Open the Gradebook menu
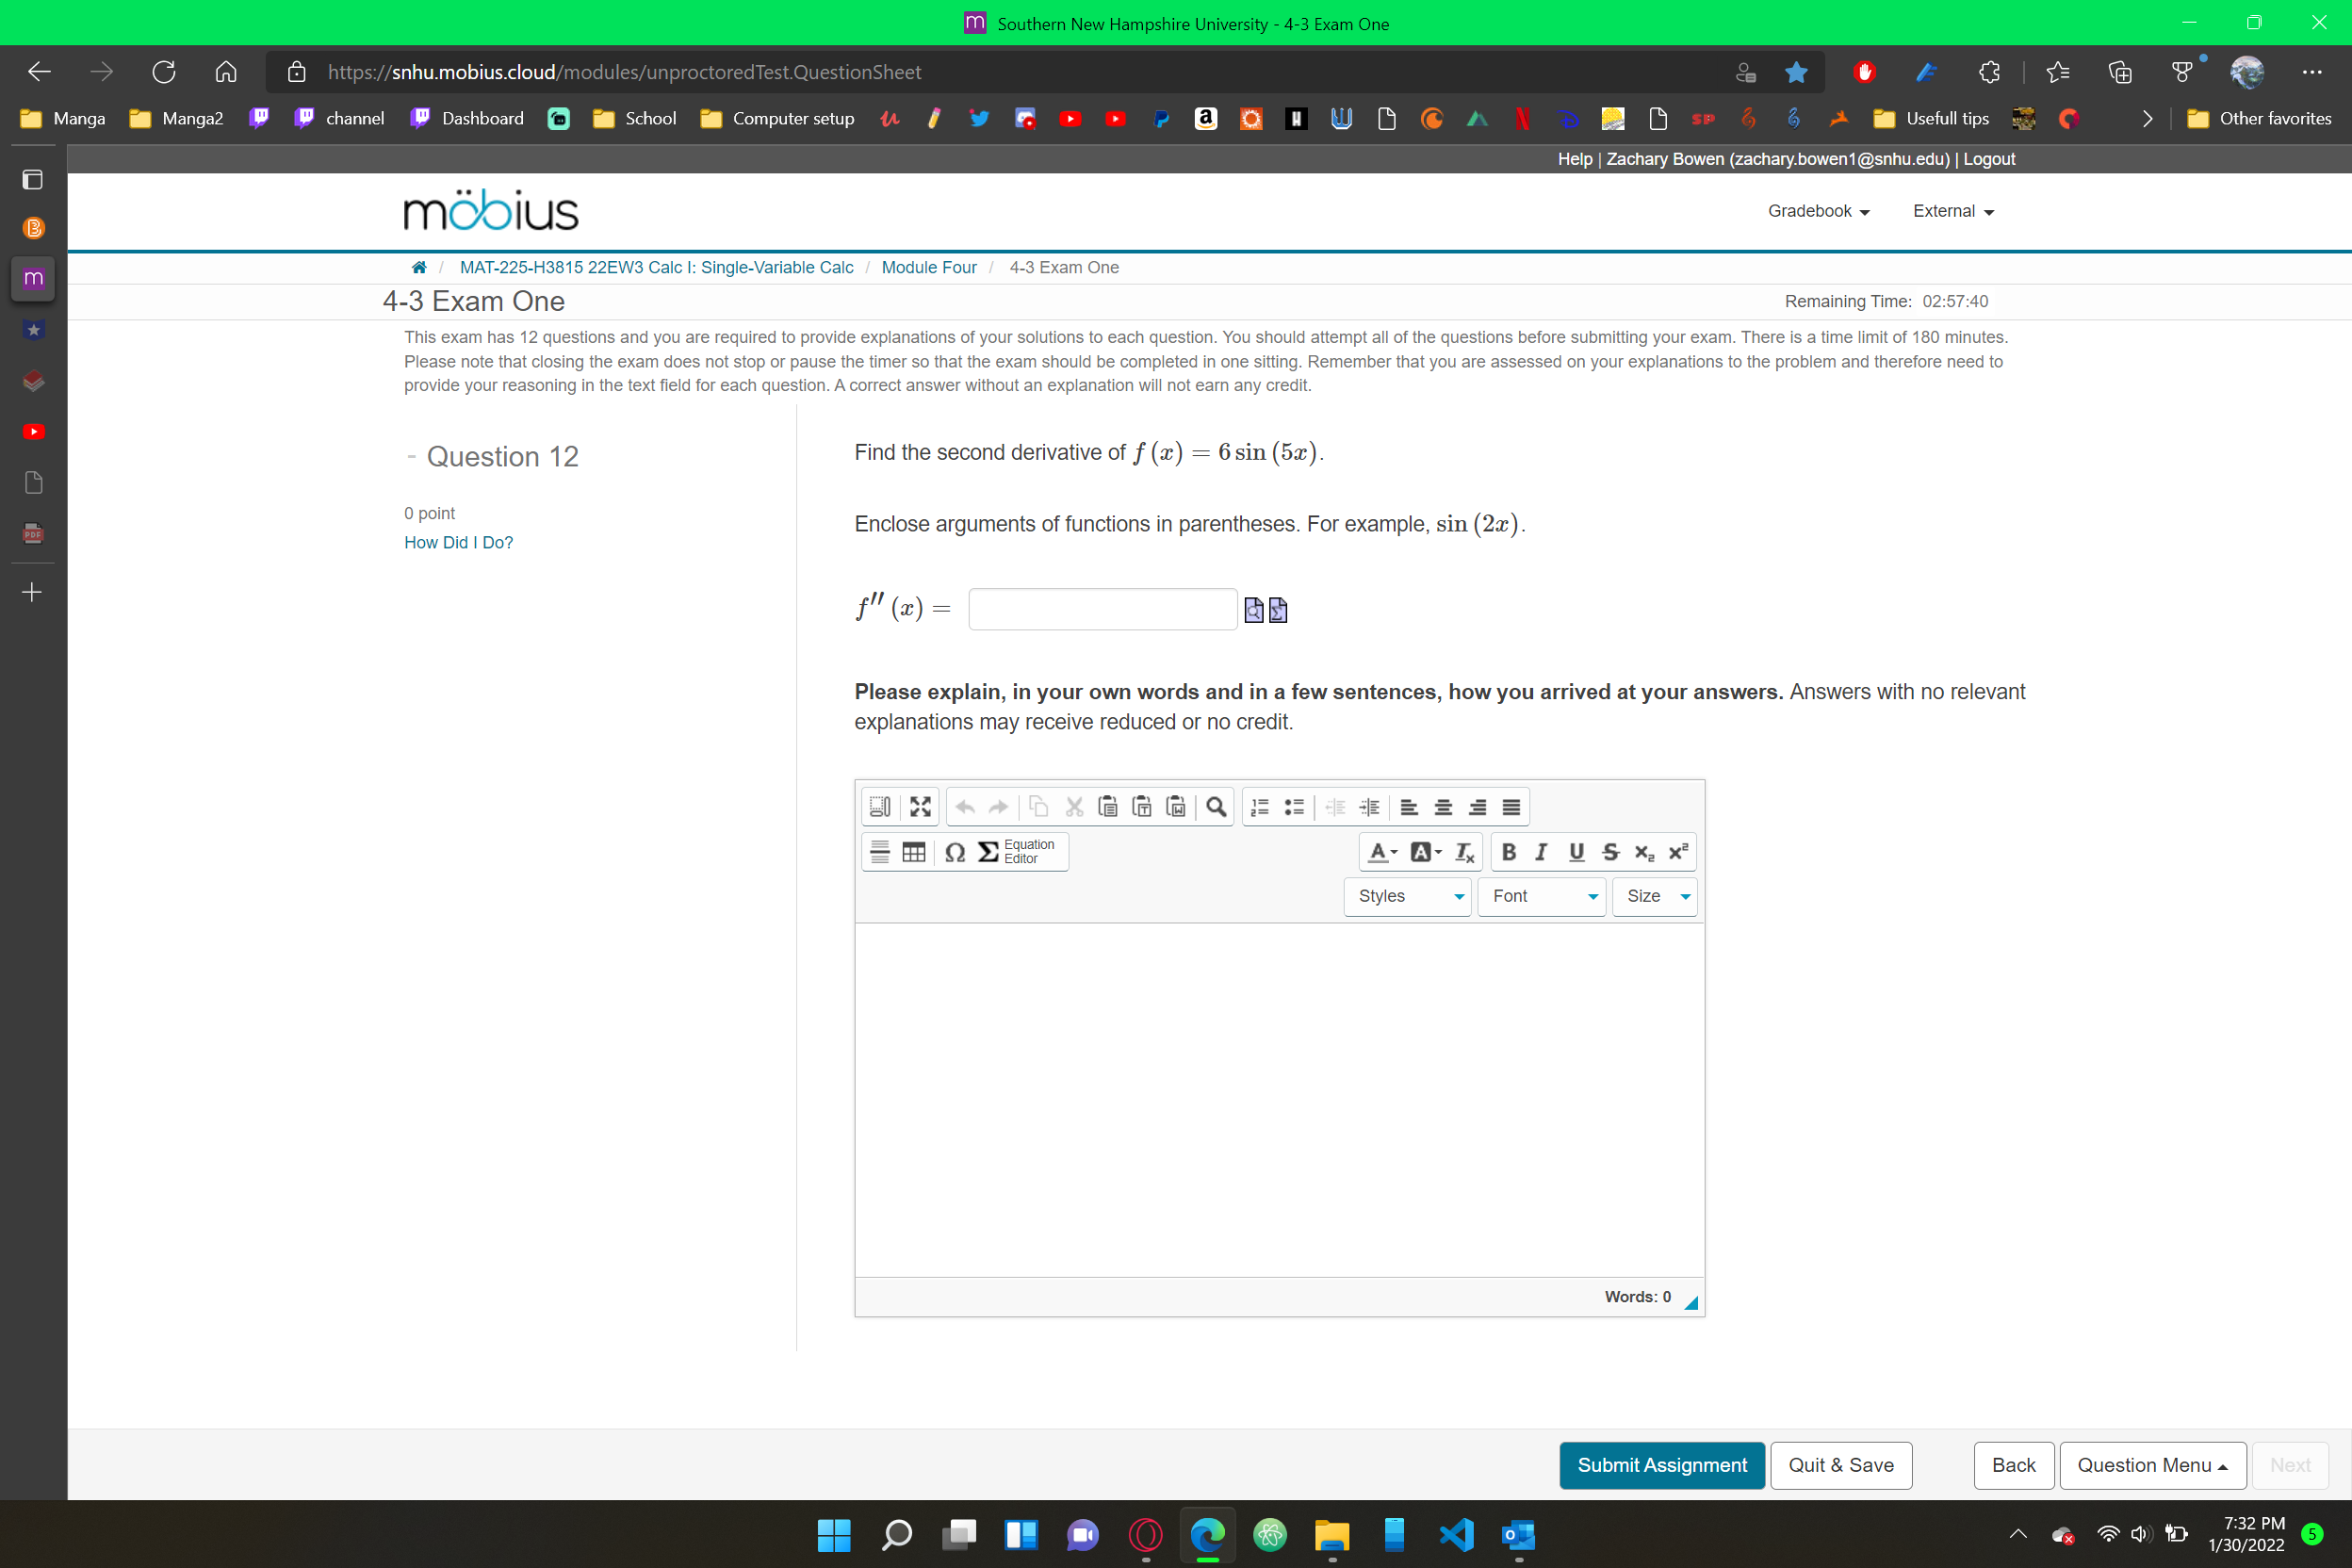Screen dimensions: 2352x1568 click(1817, 211)
